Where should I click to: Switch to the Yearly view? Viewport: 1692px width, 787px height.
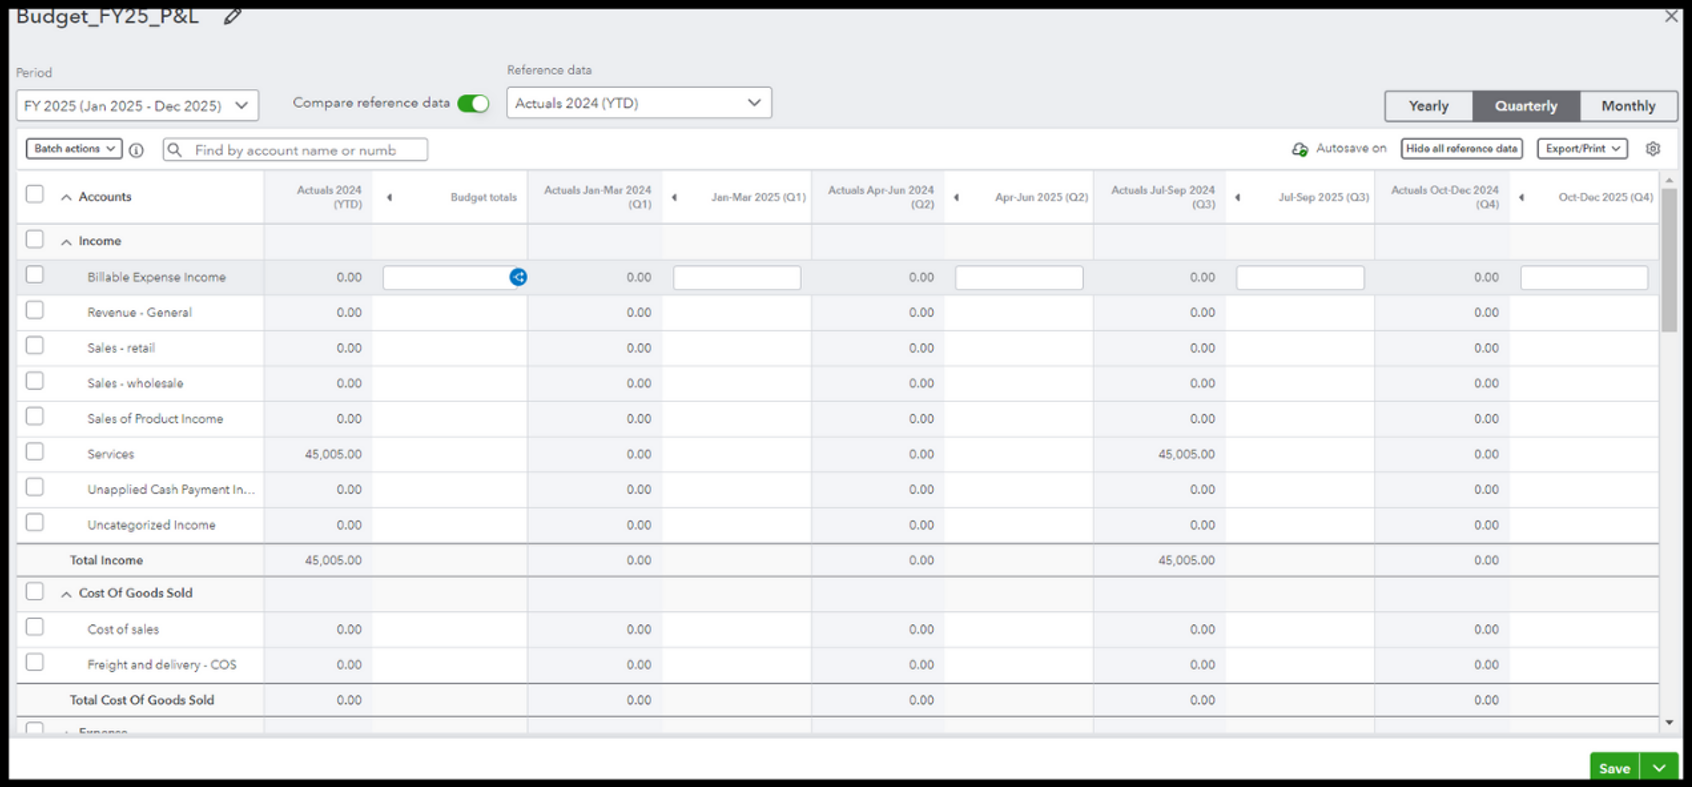1428,106
